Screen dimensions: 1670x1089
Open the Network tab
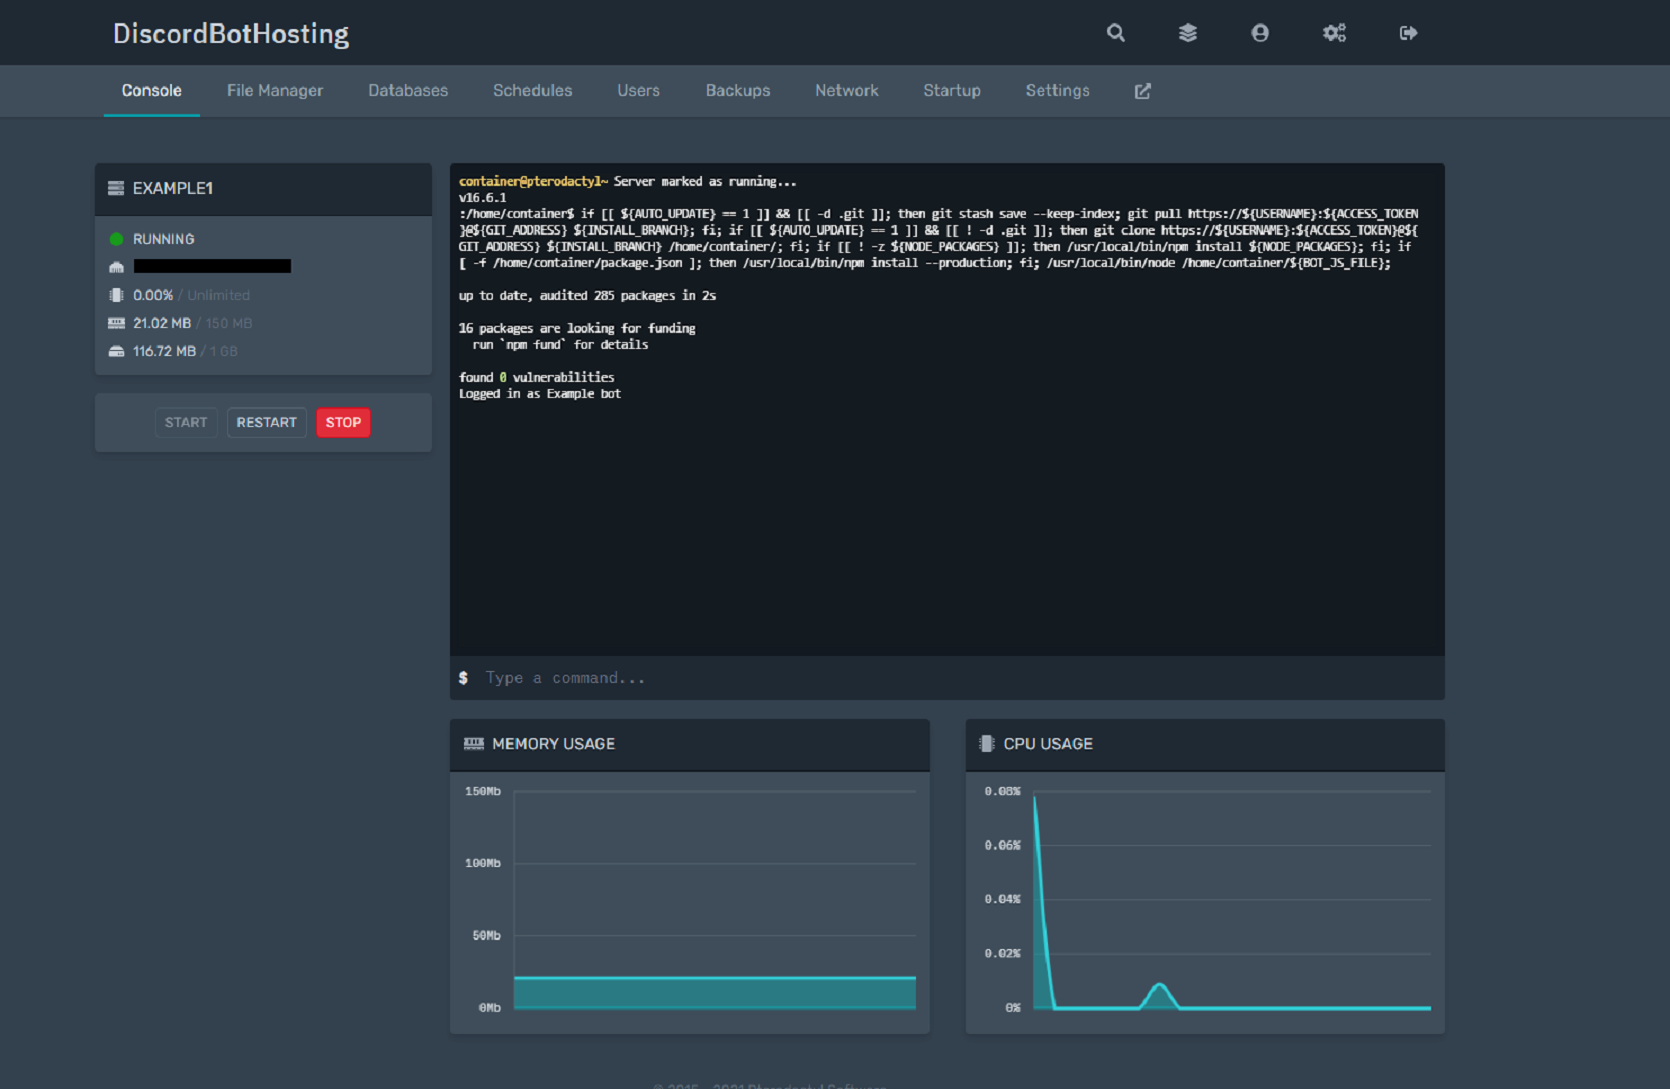tap(846, 91)
